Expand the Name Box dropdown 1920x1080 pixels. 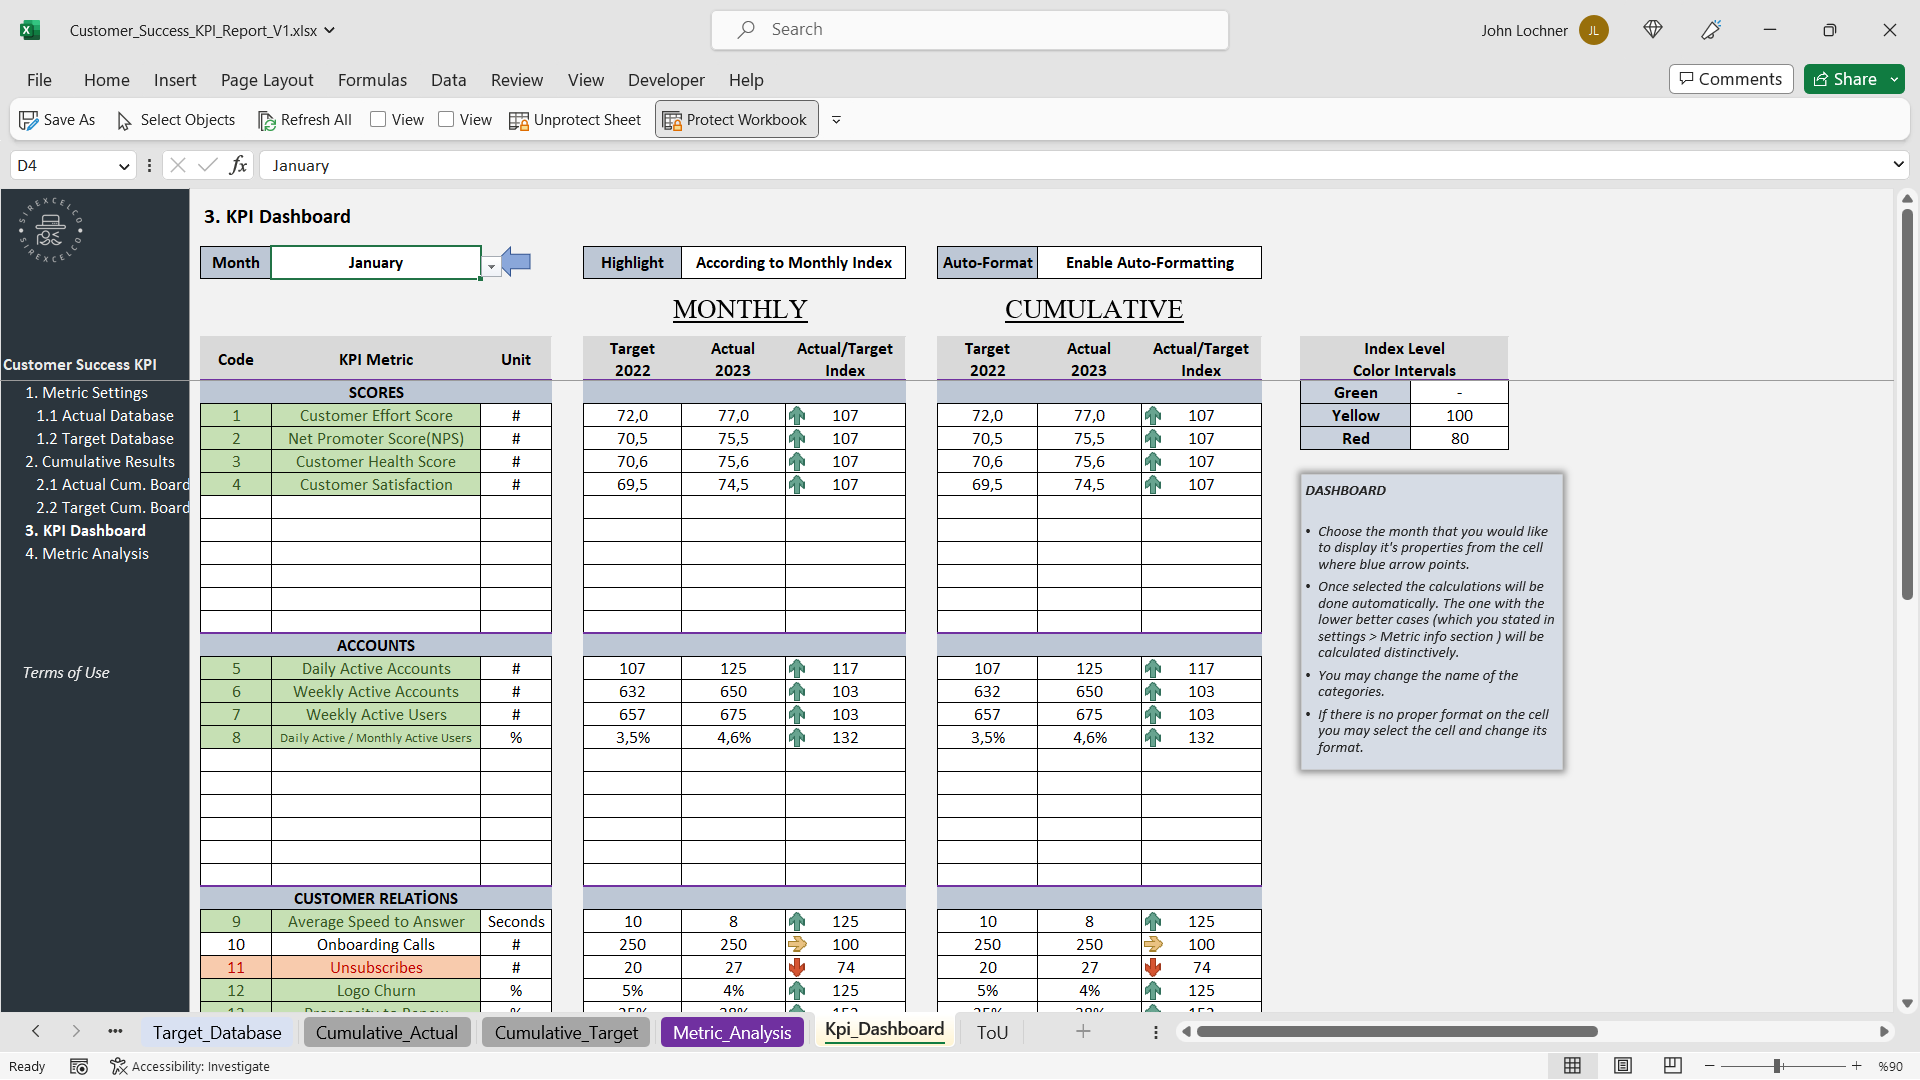[124, 166]
